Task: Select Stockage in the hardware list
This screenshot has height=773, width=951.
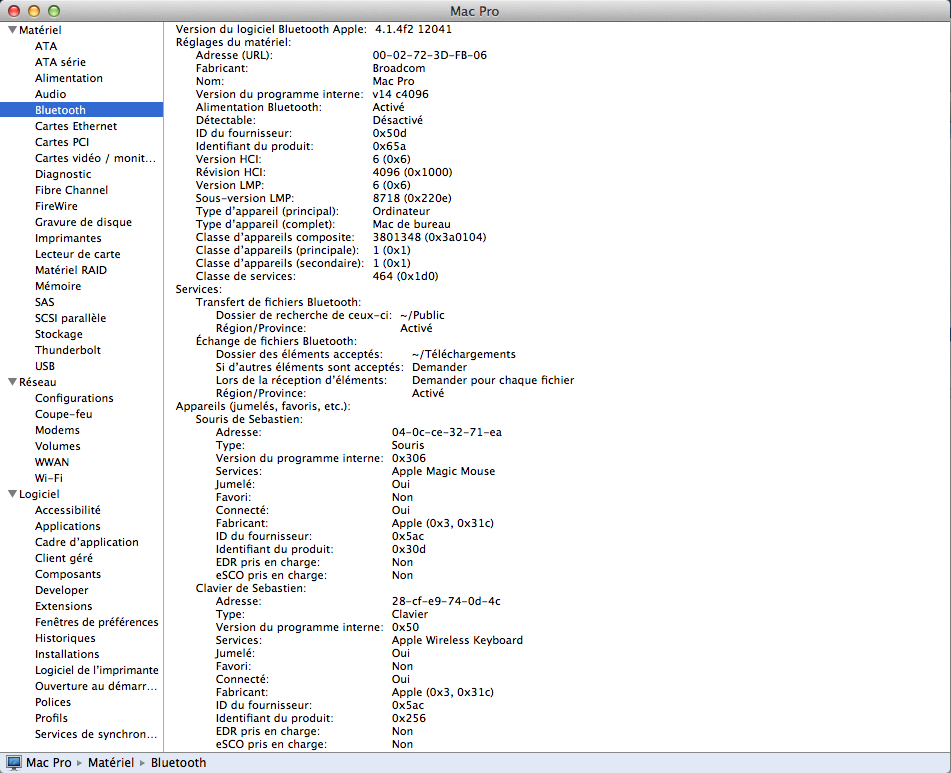Action: click(58, 334)
